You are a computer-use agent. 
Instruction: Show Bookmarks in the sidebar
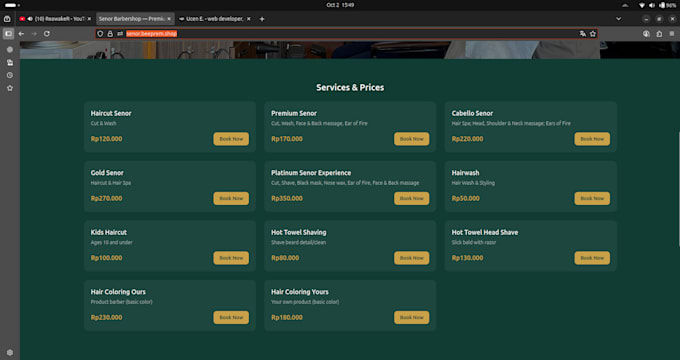(x=10, y=88)
